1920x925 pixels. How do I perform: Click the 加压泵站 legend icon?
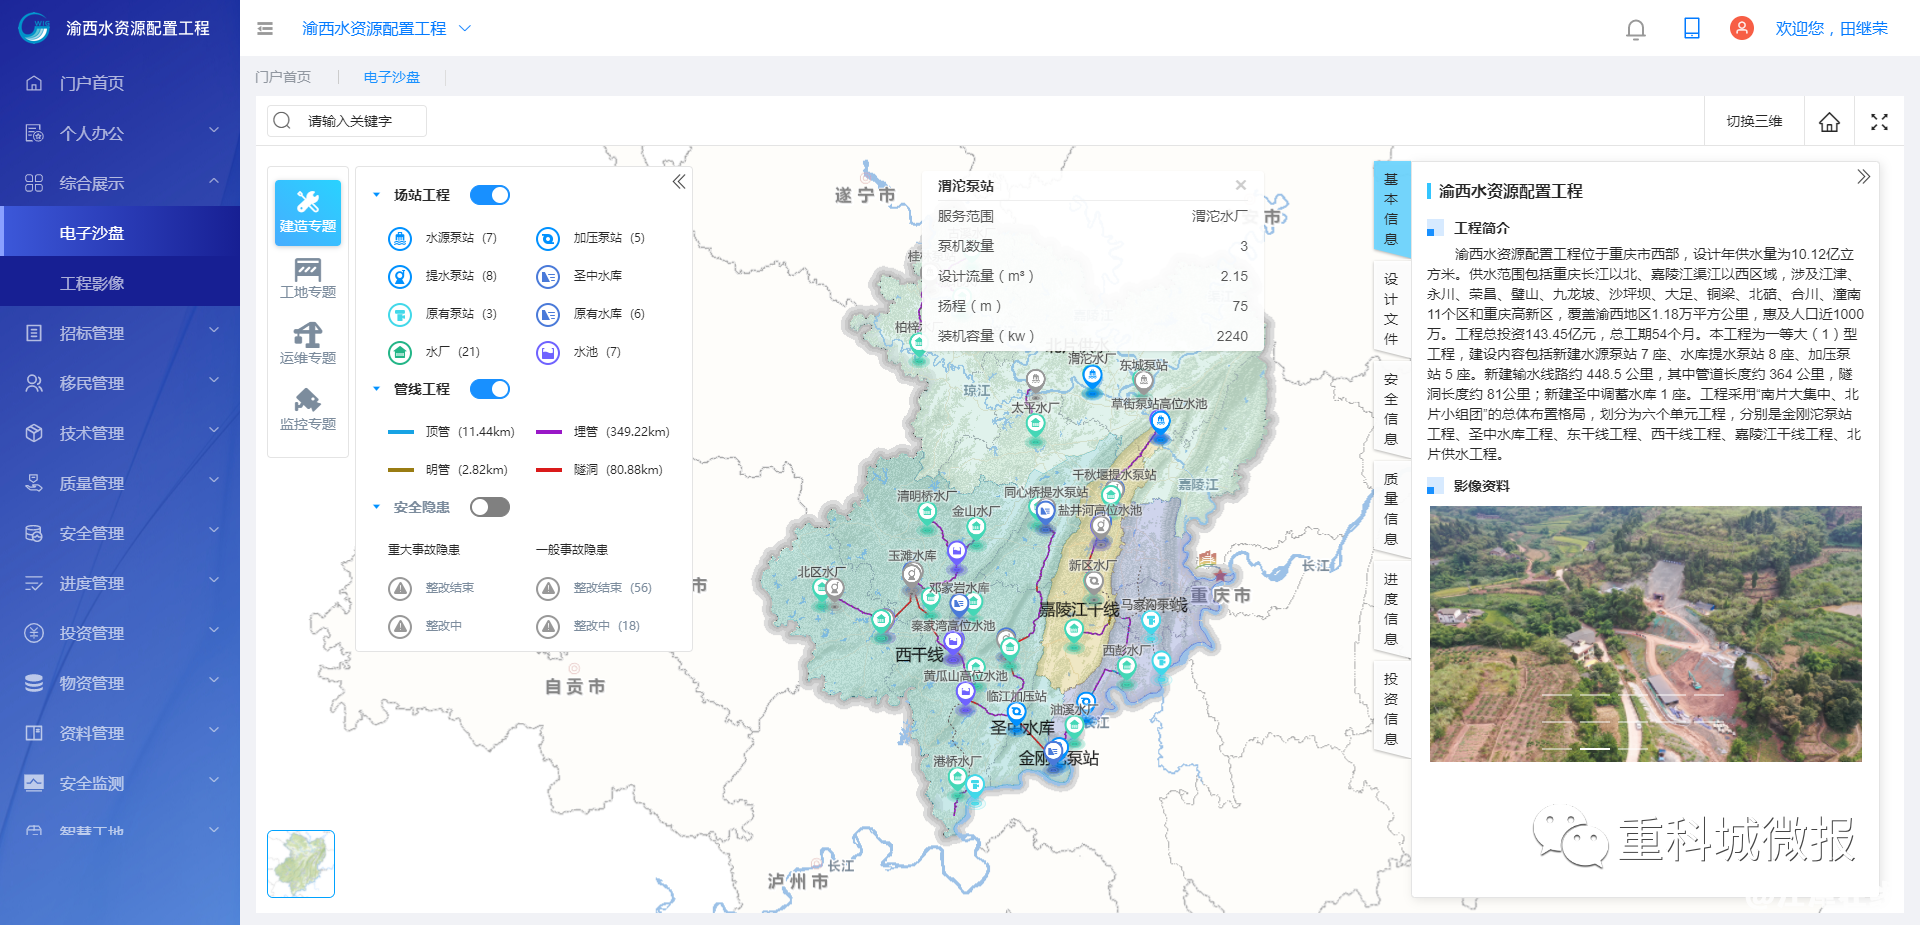(548, 238)
